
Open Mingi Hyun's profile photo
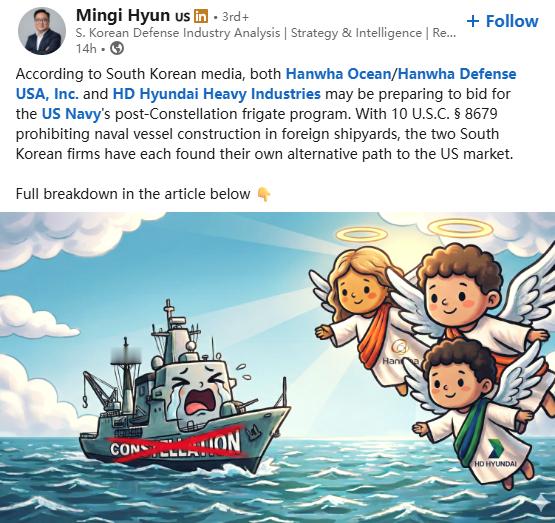click(x=42, y=31)
